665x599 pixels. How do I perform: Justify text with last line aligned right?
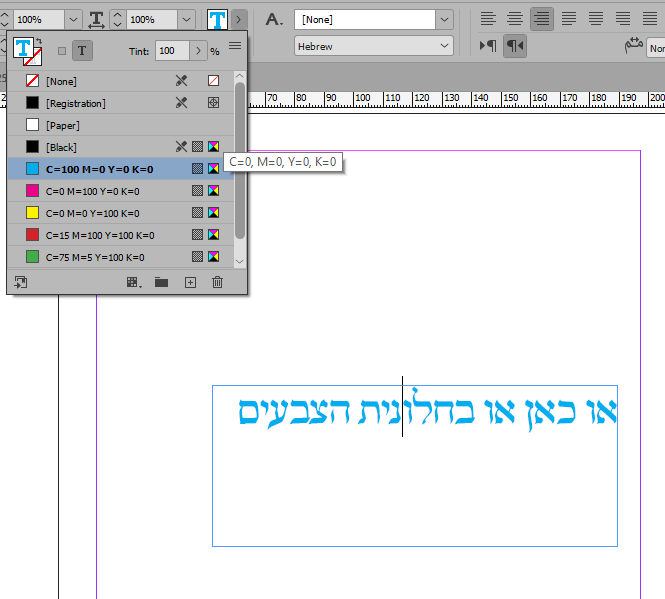click(x=623, y=19)
